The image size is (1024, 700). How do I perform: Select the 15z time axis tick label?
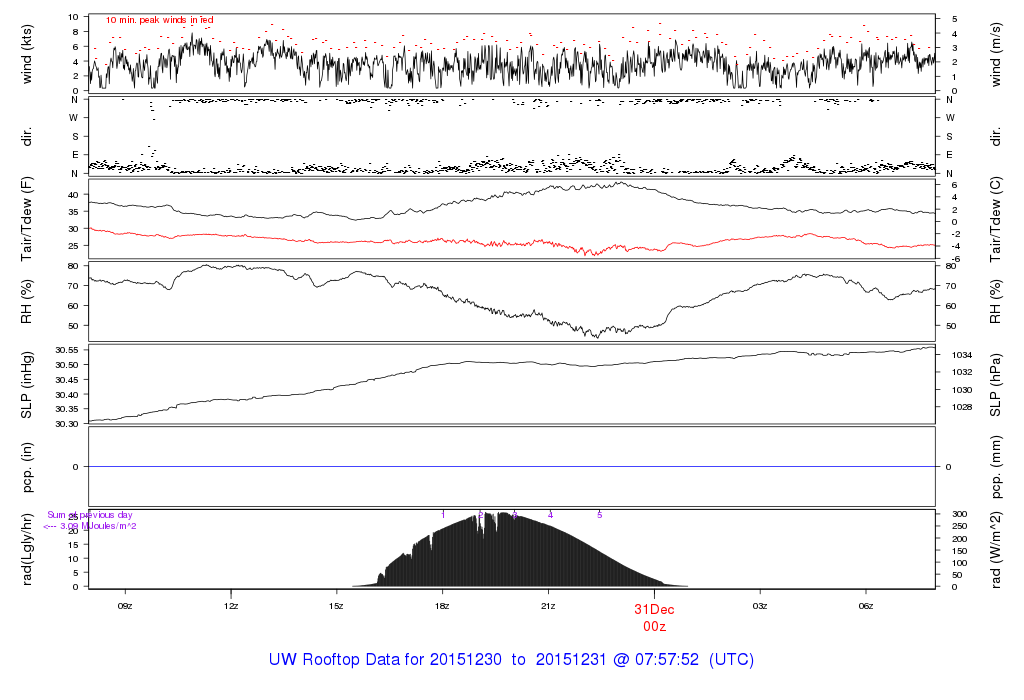coord(337,605)
